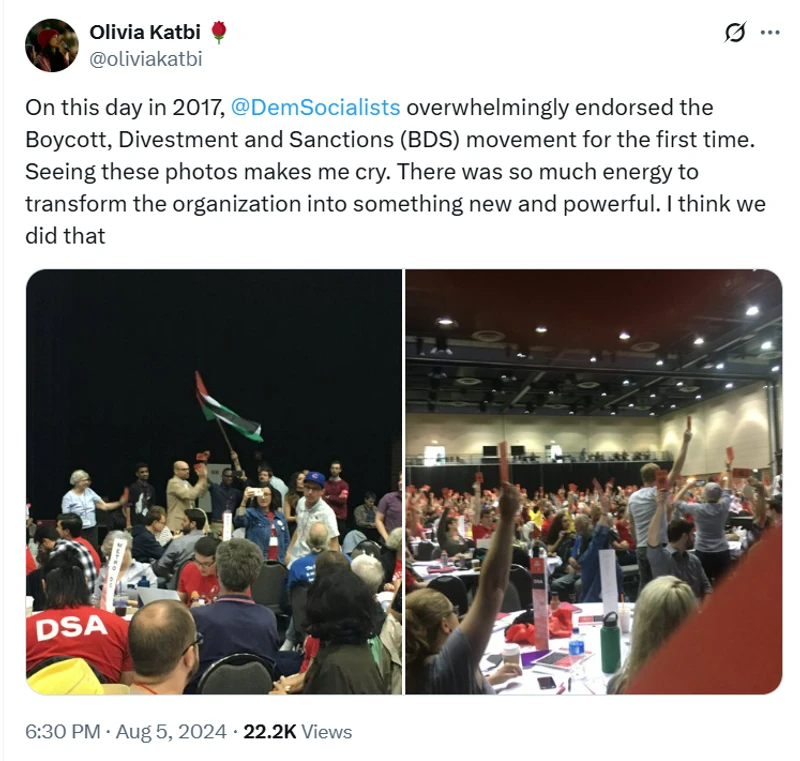Click the Olivia Katbi display name
800x761 pixels.
point(145,32)
